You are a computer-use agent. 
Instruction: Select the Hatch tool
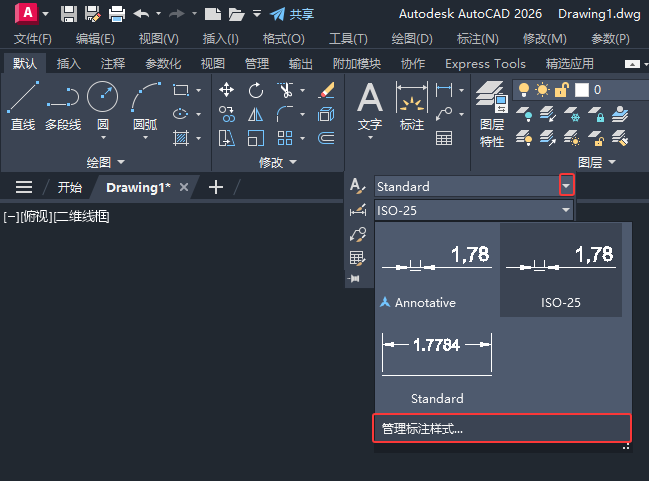click(181, 138)
